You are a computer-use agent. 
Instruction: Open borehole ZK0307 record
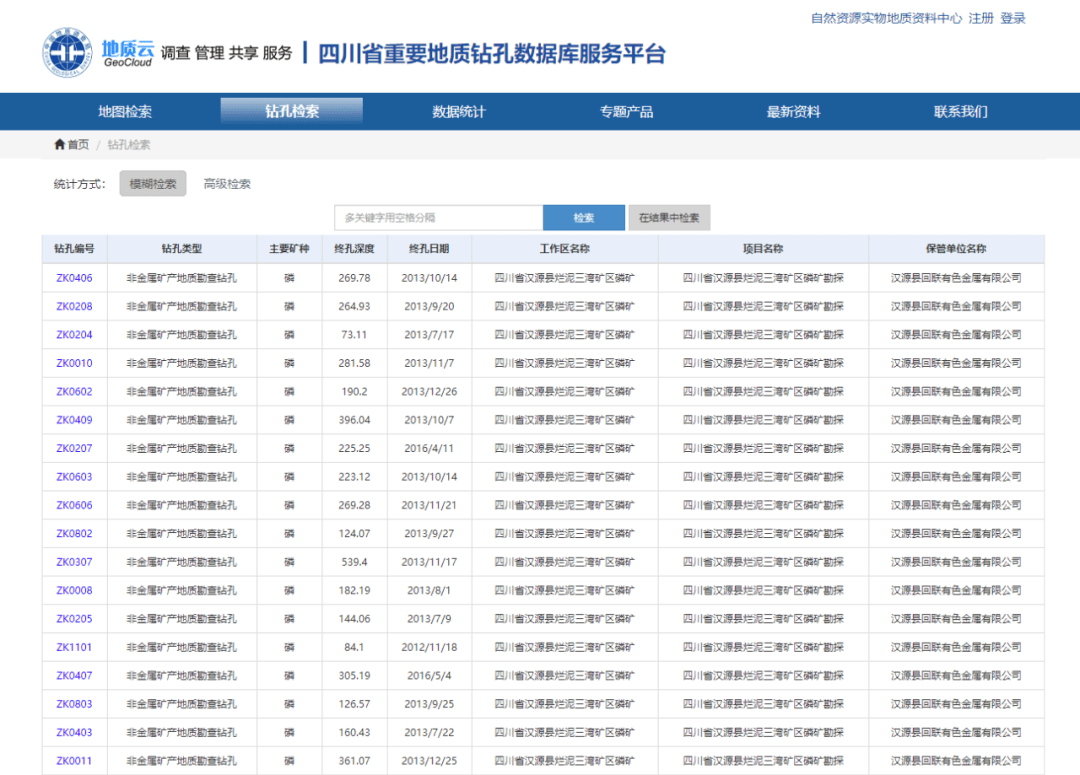(x=74, y=562)
